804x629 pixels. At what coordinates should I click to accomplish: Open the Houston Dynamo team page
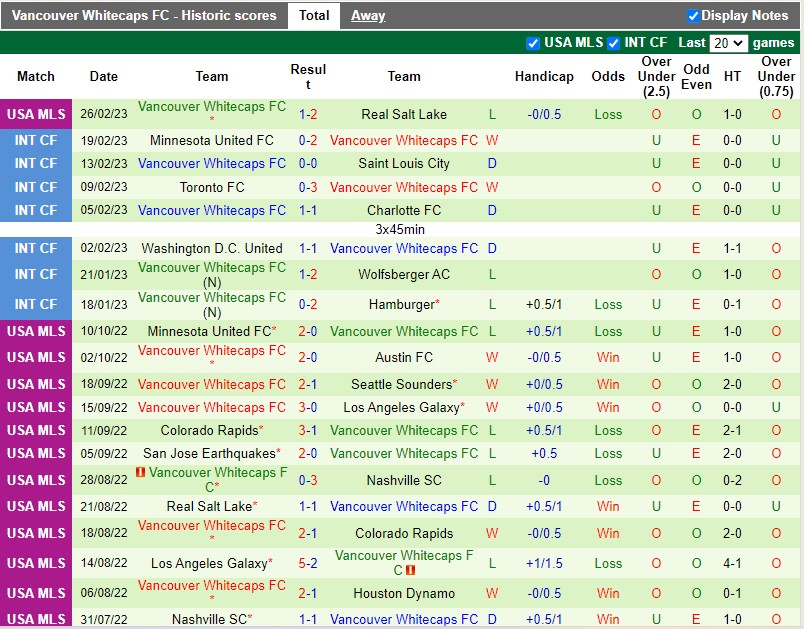404,592
